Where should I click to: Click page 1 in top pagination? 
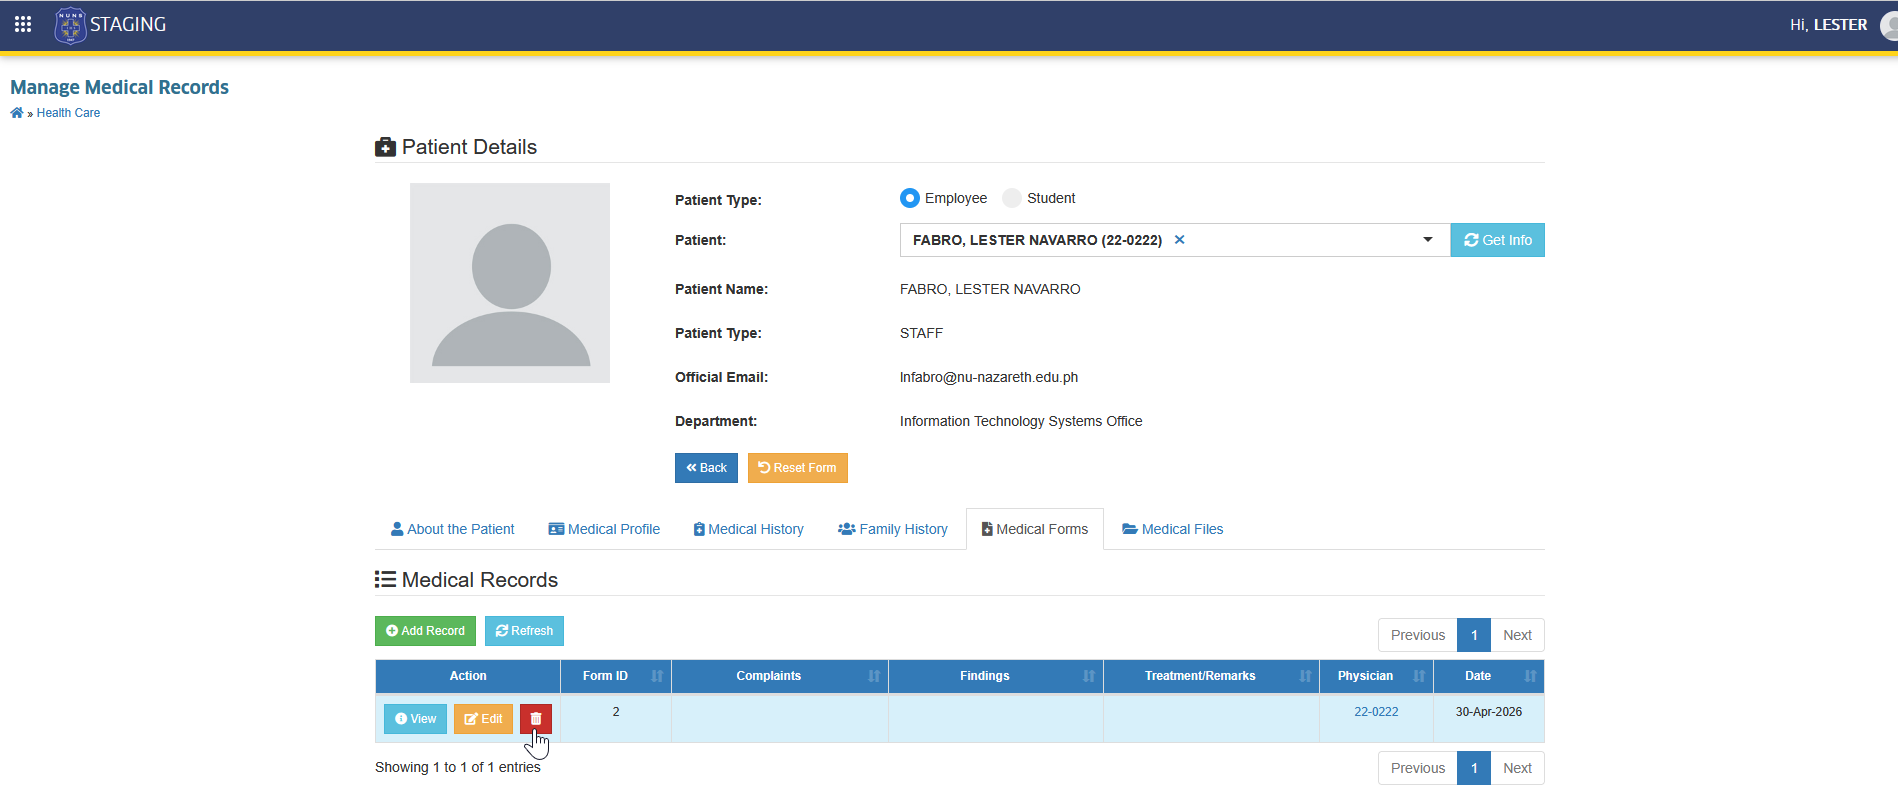1474,635
